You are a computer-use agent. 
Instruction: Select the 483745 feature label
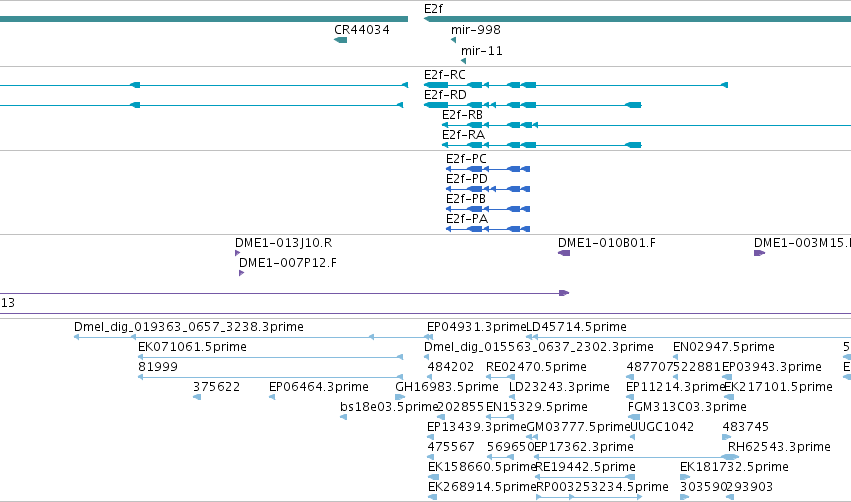(x=745, y=428)
